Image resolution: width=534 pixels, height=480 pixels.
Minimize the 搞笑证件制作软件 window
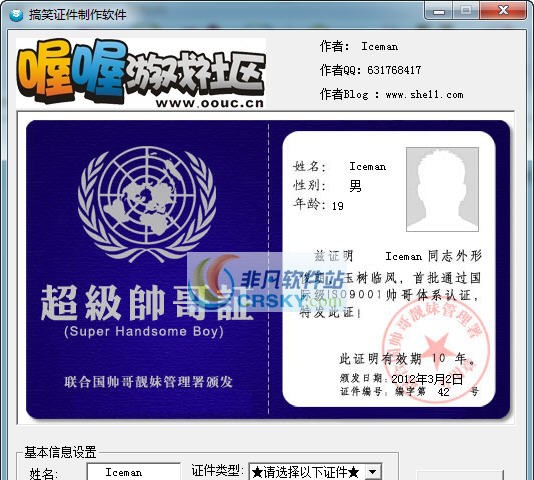439,12
